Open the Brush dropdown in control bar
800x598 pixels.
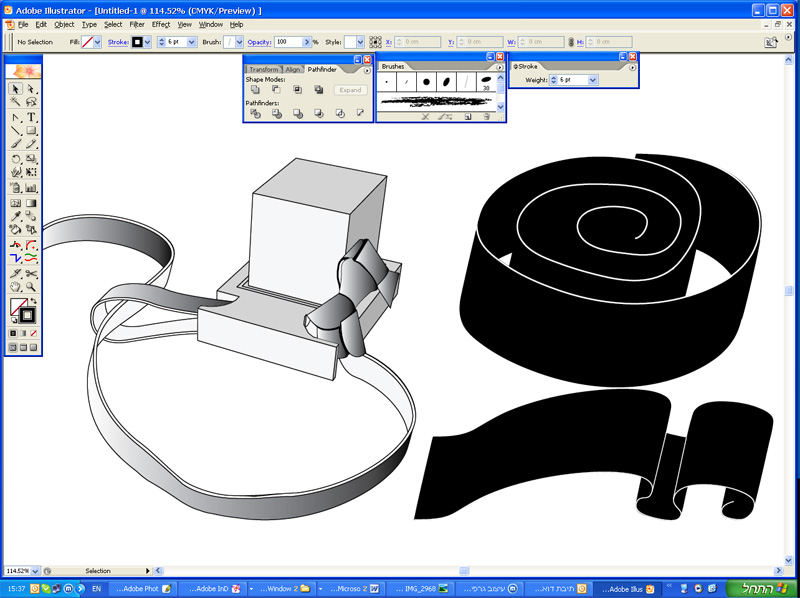pyautogui.click(x=239, y=42)
